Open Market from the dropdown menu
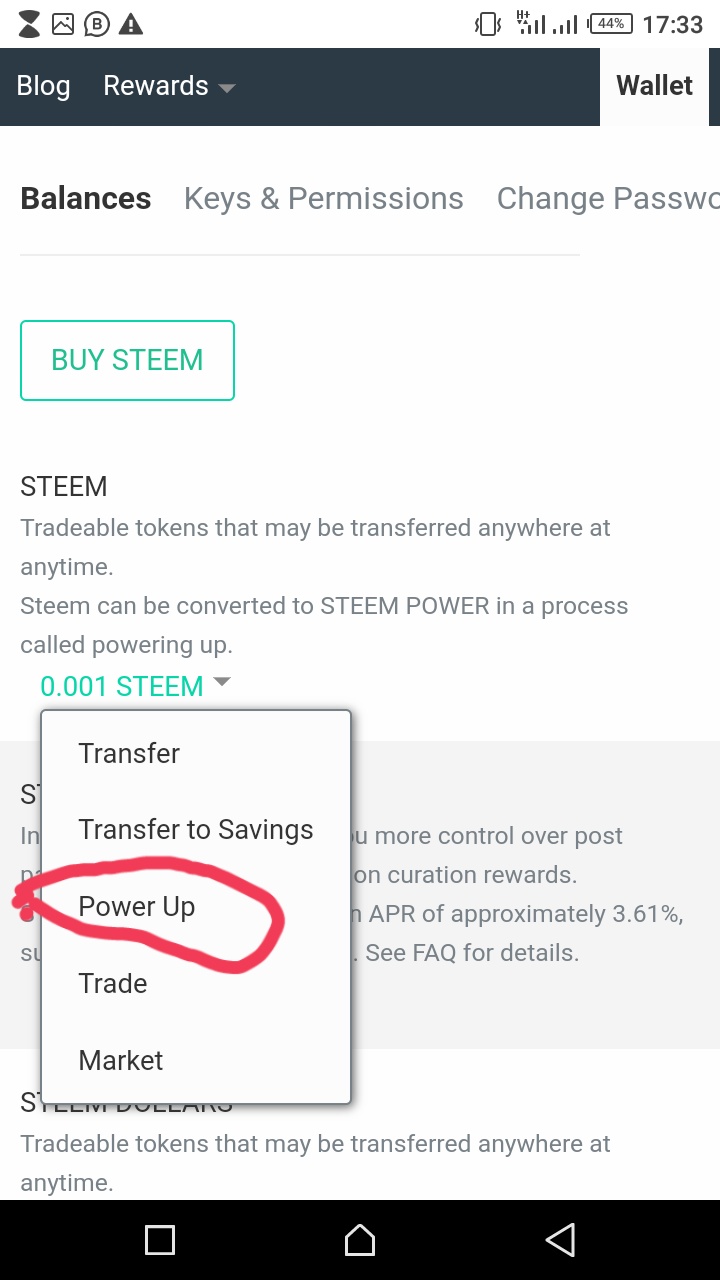Screen dimensions: 720x1280 pyautogui.click(x=121, y=1061)
